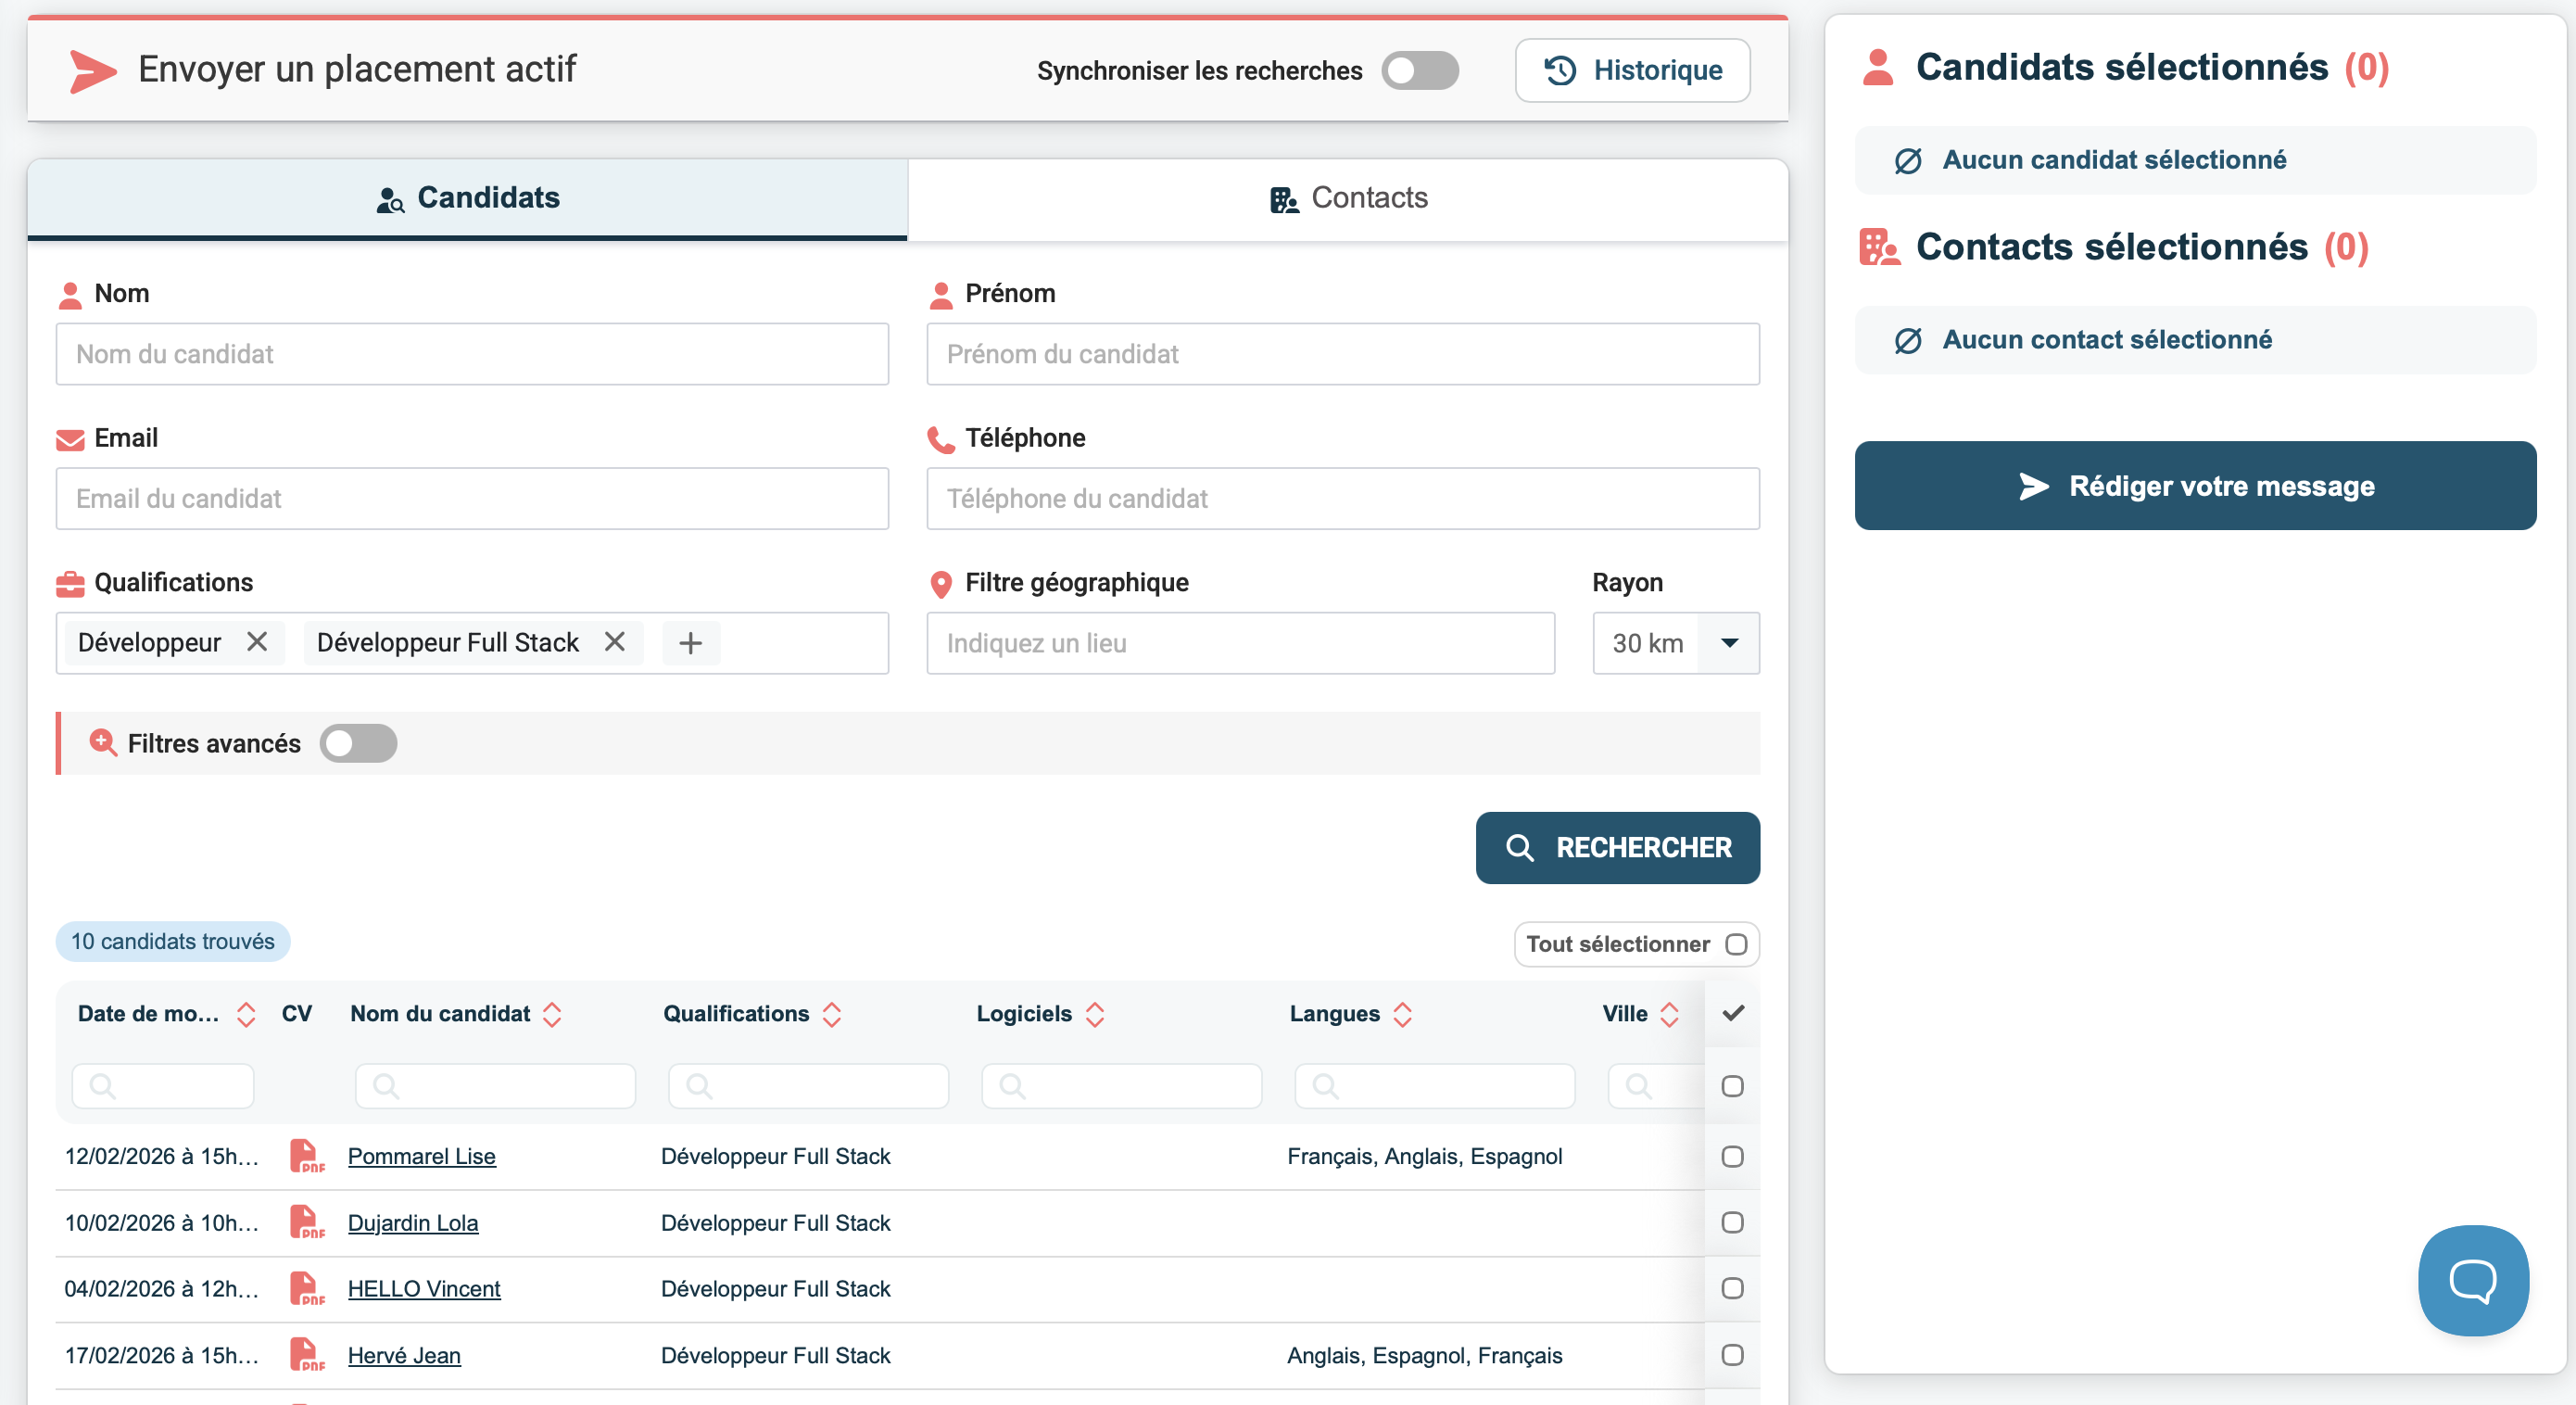Sort by Nom du candidat column

click(552, 1014)
